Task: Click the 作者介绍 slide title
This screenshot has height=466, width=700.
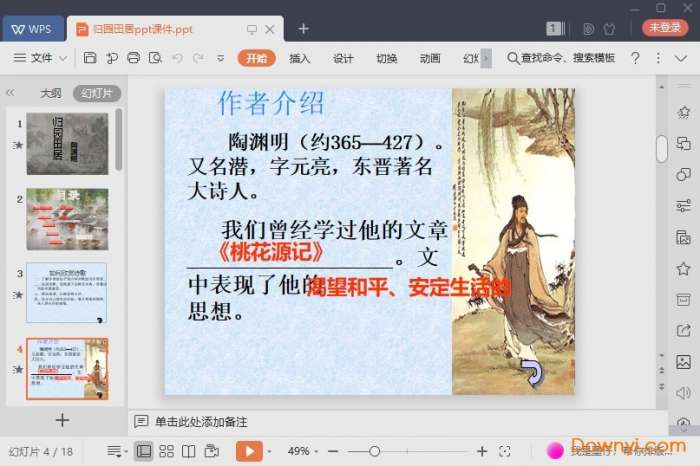Action: 271,104
